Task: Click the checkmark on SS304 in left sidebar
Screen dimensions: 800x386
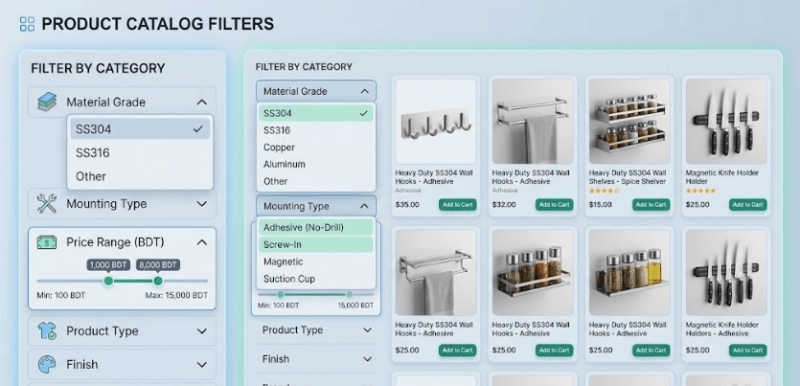Action: (198, 130)
